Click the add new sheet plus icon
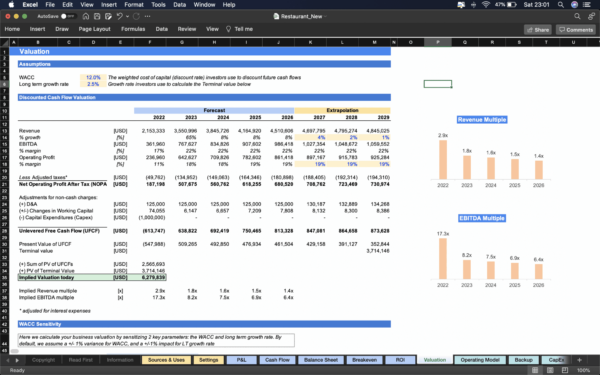The image size is (600, 375). point(579,360)
